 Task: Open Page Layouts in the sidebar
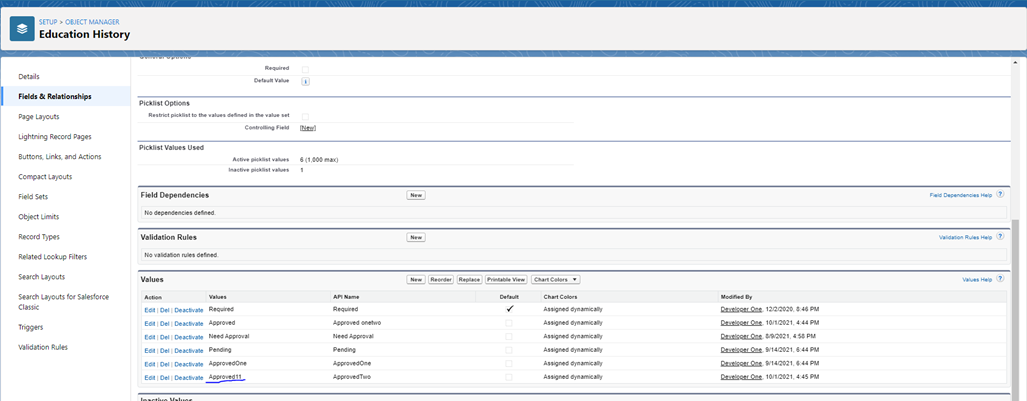click(39, 116)
